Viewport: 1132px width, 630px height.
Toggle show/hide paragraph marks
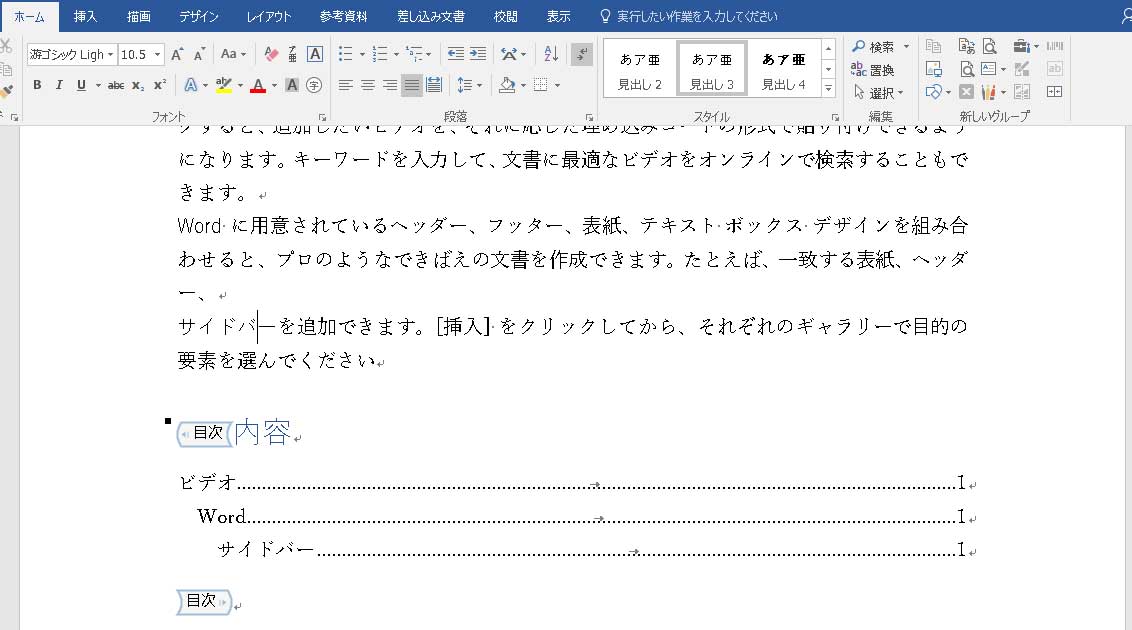582,54
